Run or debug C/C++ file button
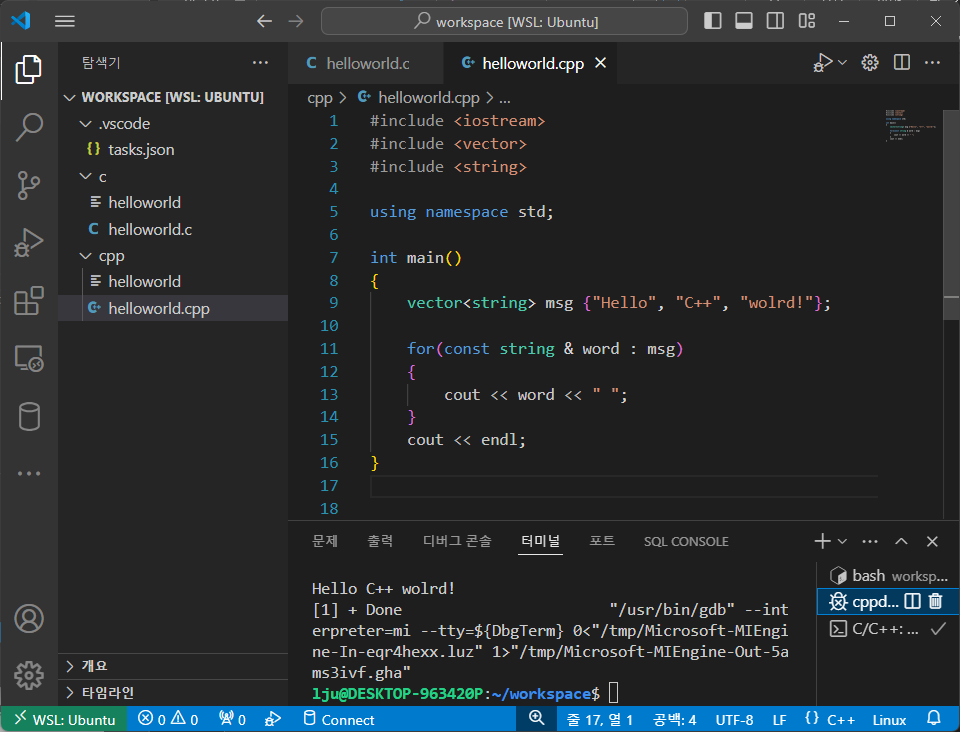Image resolution: width=960 pixels, height=732 pixels. [823, 62]
